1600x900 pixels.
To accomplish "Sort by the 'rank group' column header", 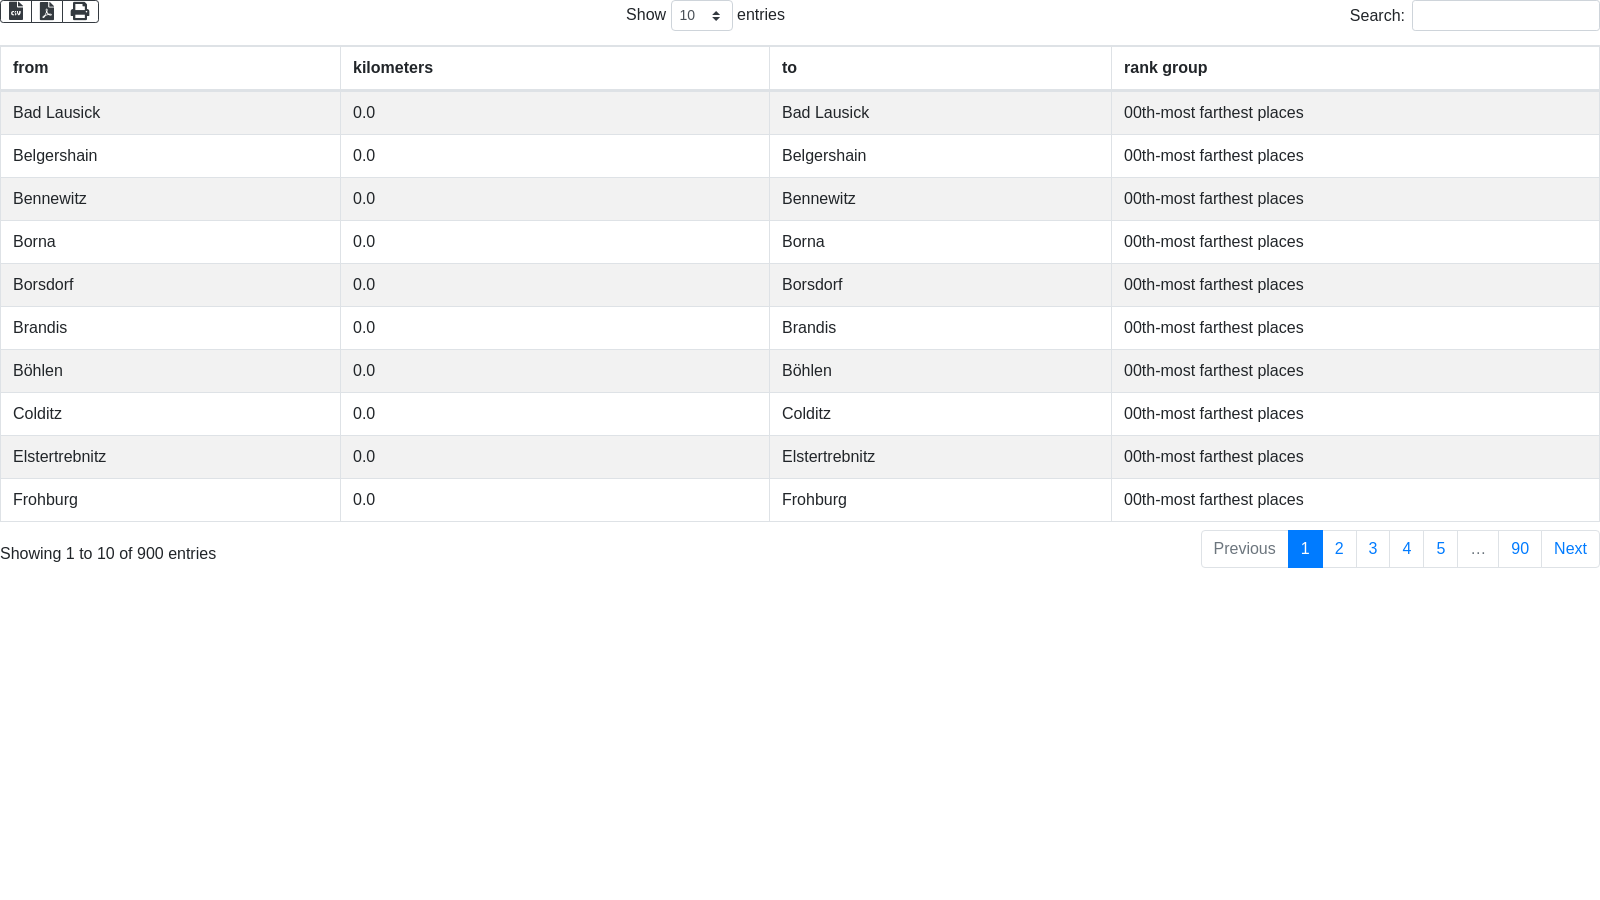I will point(1165,68).
